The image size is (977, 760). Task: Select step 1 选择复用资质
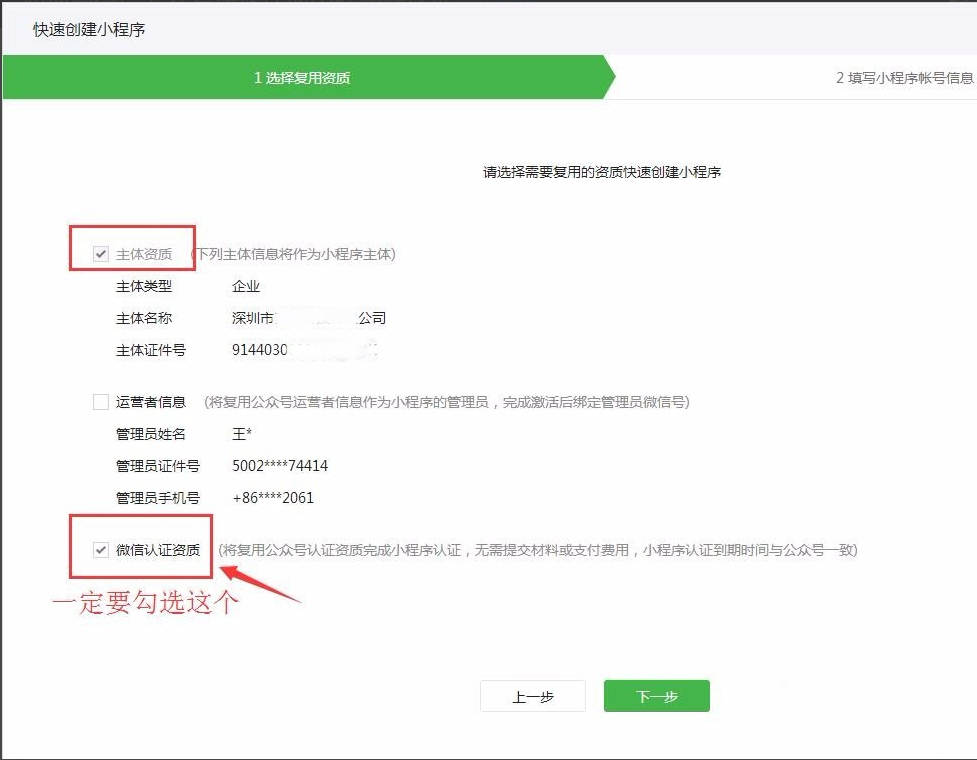301,78
